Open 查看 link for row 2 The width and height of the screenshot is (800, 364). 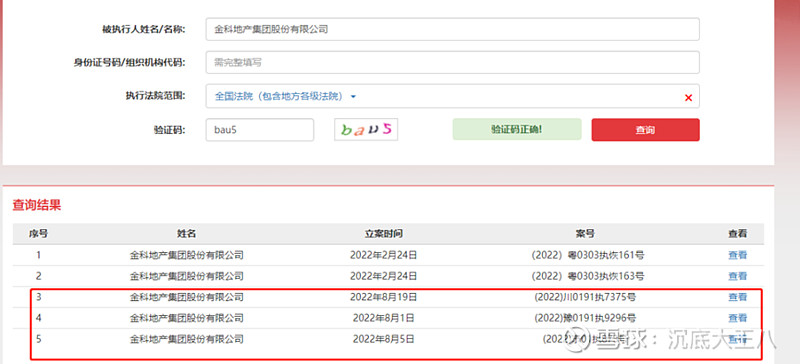tap(737, 276)
